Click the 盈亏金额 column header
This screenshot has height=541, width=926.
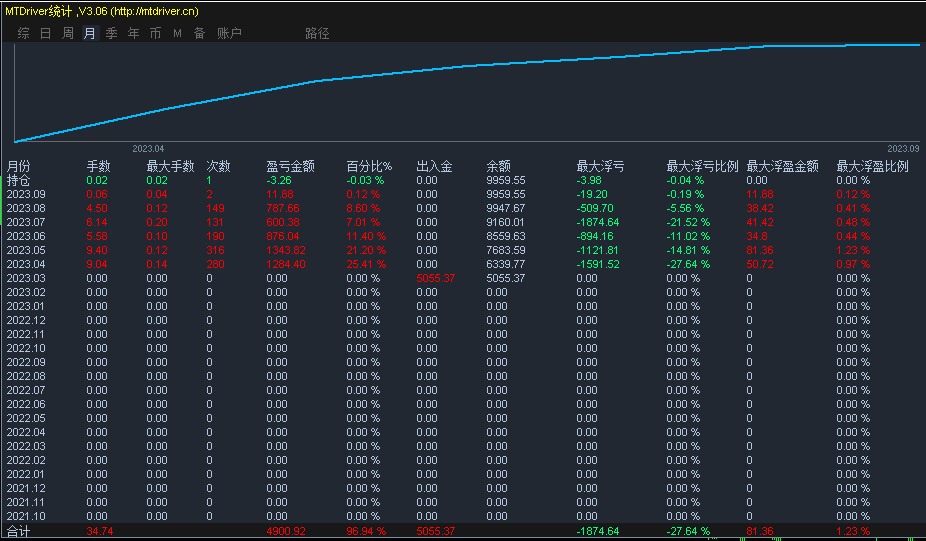[291, 166]
